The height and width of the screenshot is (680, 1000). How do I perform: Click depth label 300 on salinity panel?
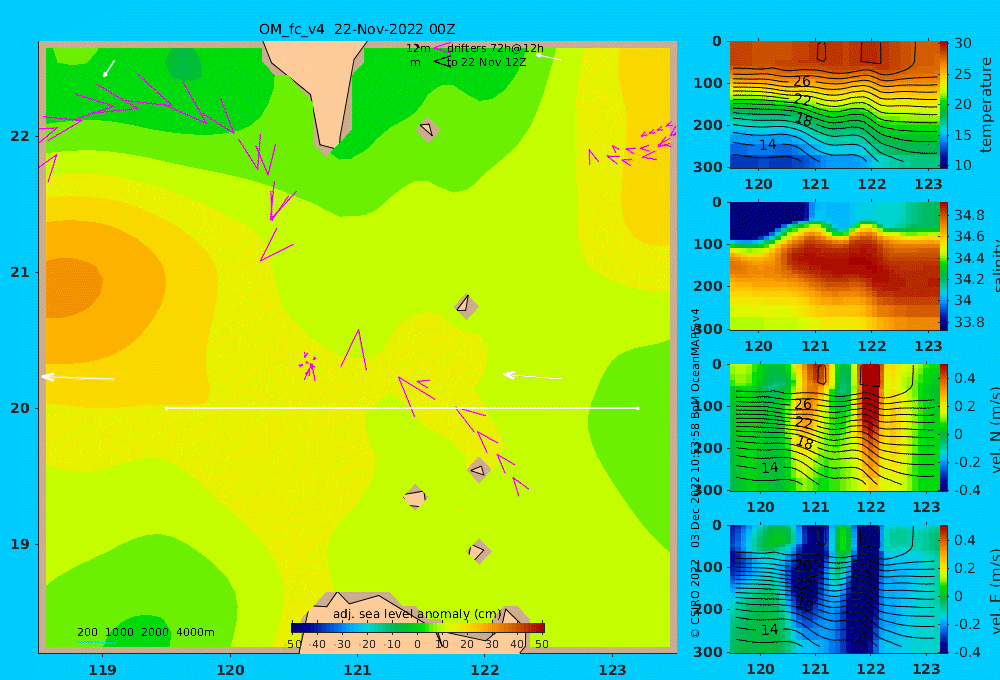pyautogui.click(x=708, y=329)
